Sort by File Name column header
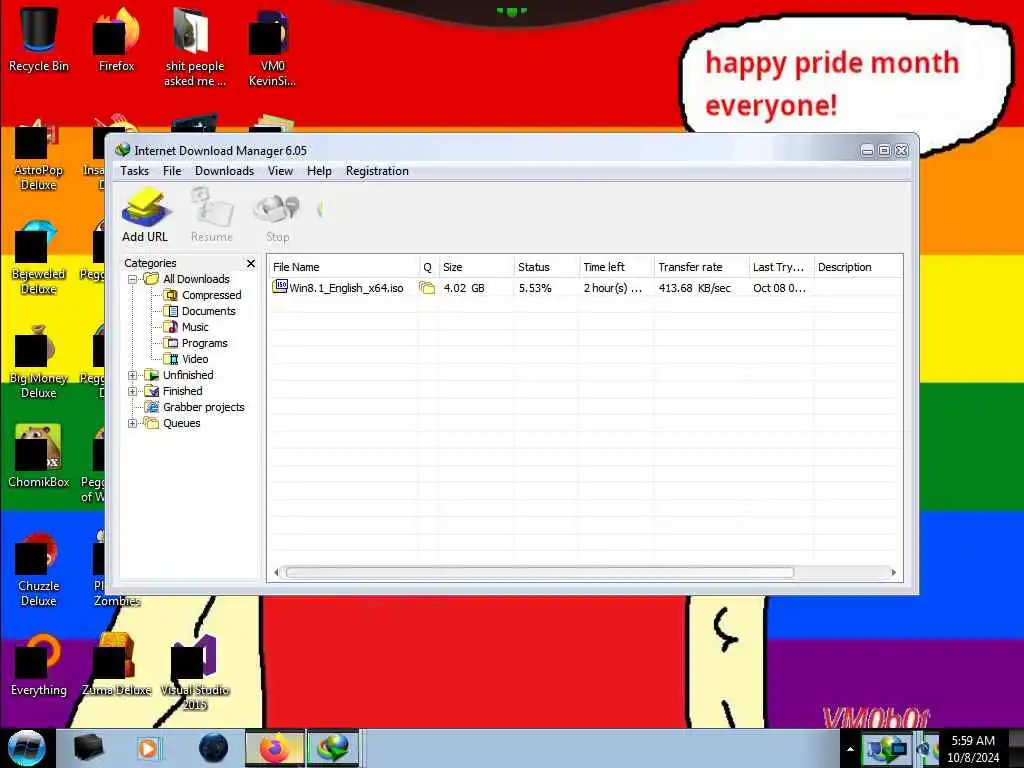 click(344, 267)
